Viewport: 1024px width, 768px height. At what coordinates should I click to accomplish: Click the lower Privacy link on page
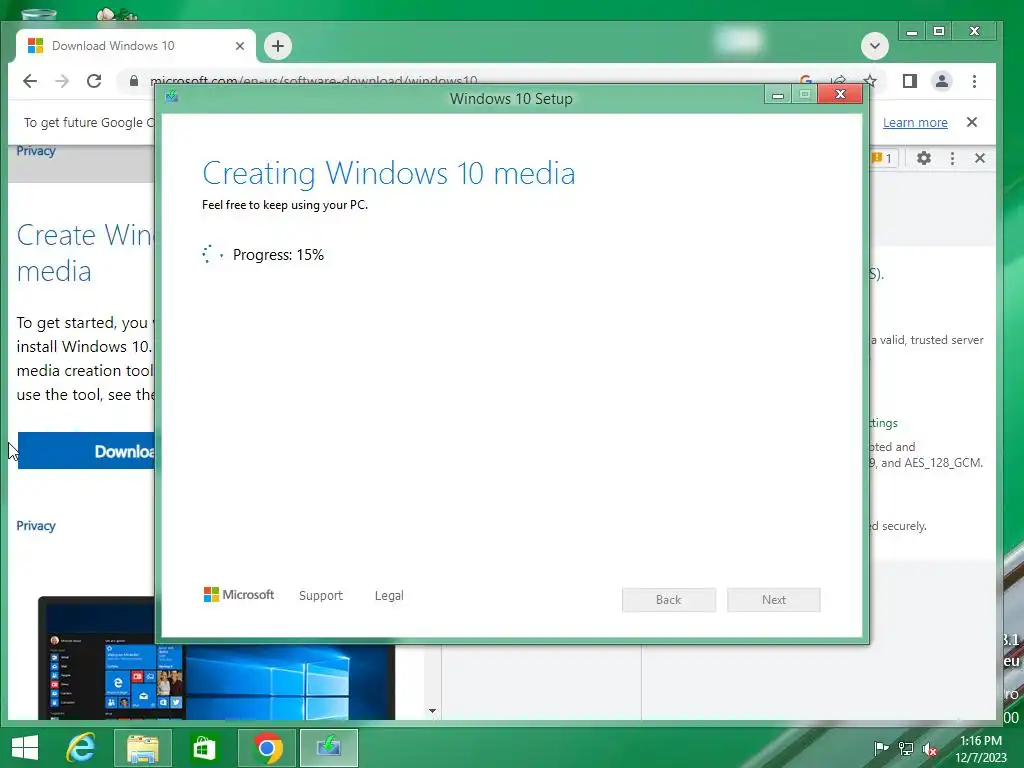pos(36,526)
